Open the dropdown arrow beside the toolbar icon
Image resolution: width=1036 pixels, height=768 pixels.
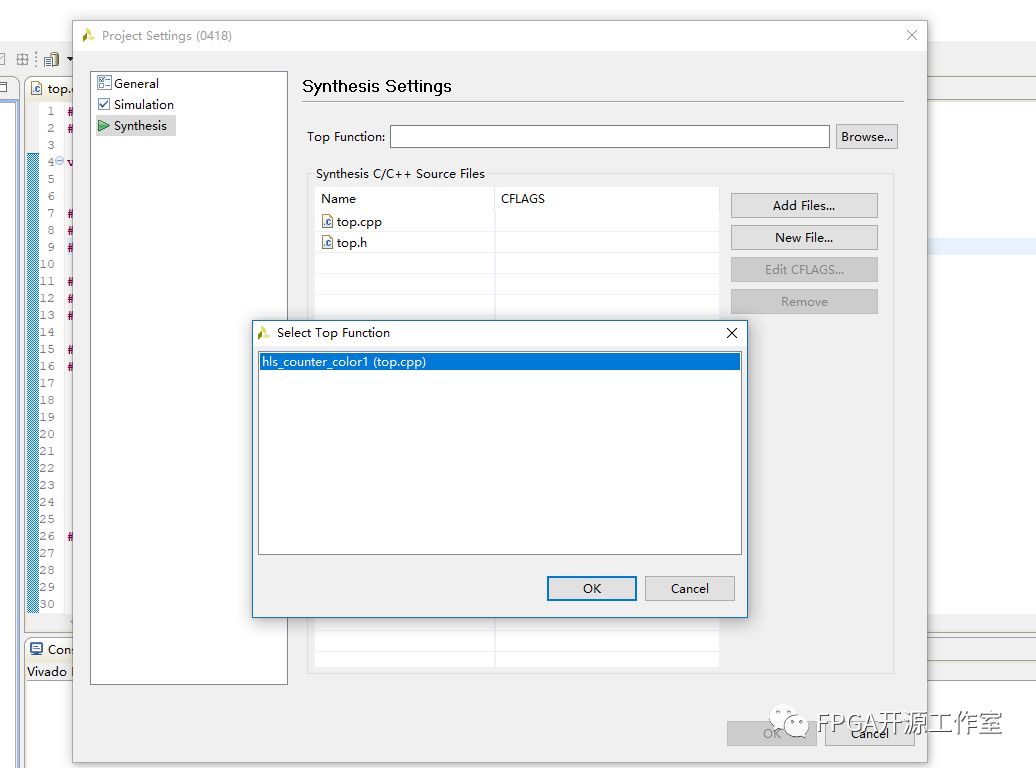tap(69, 60)
